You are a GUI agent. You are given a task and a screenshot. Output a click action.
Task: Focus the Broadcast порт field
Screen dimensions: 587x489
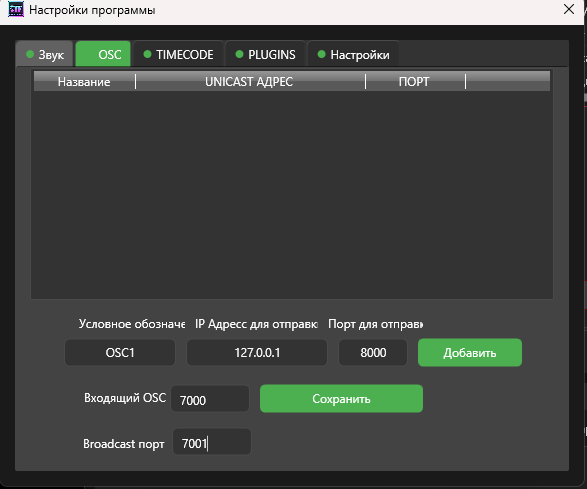coord(212,442)
